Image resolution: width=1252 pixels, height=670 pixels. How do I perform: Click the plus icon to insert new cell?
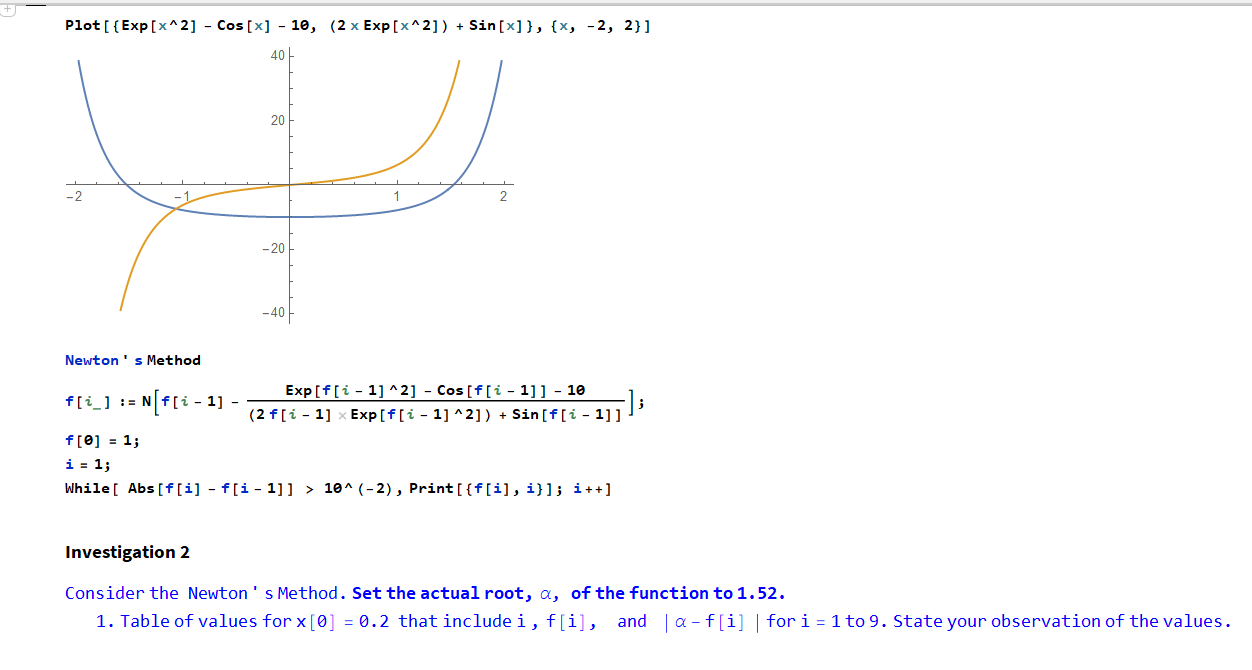click(x=9, y=9)
